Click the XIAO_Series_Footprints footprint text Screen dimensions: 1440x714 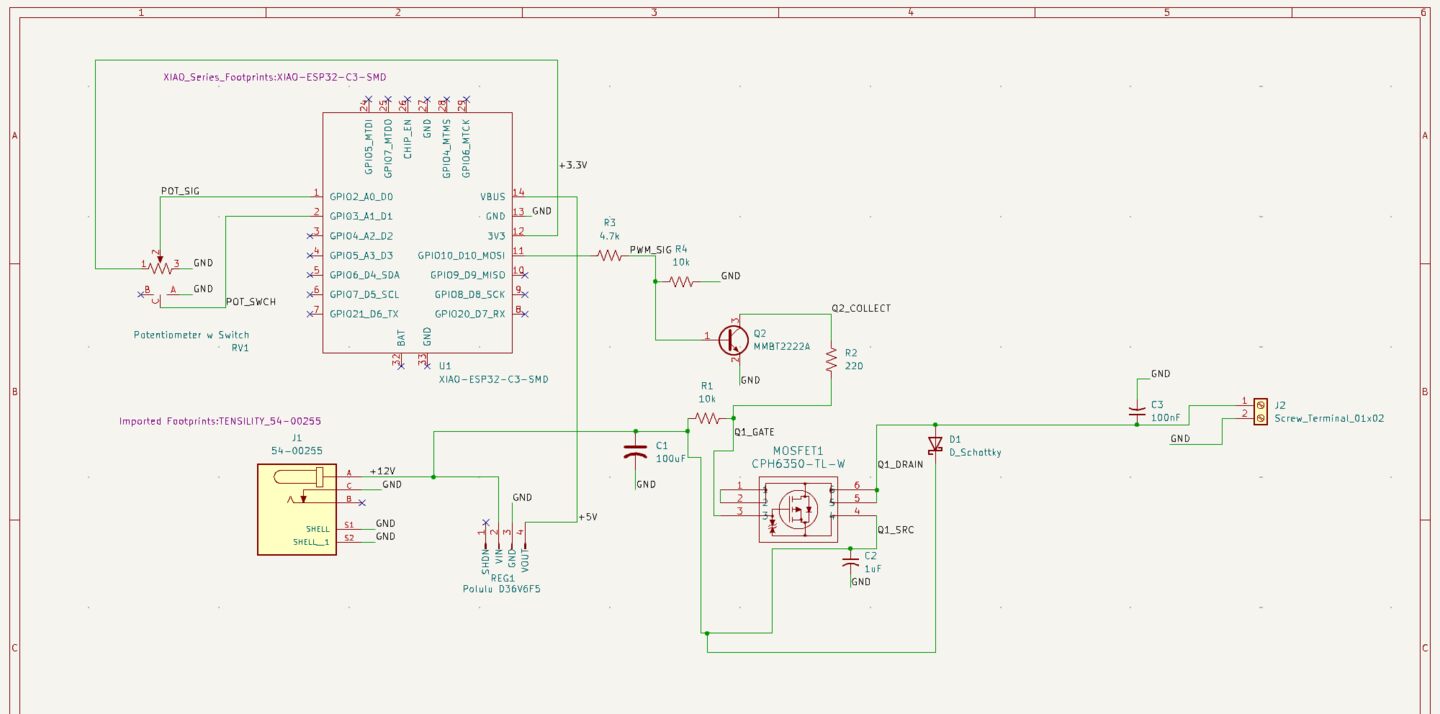[275, 77]
